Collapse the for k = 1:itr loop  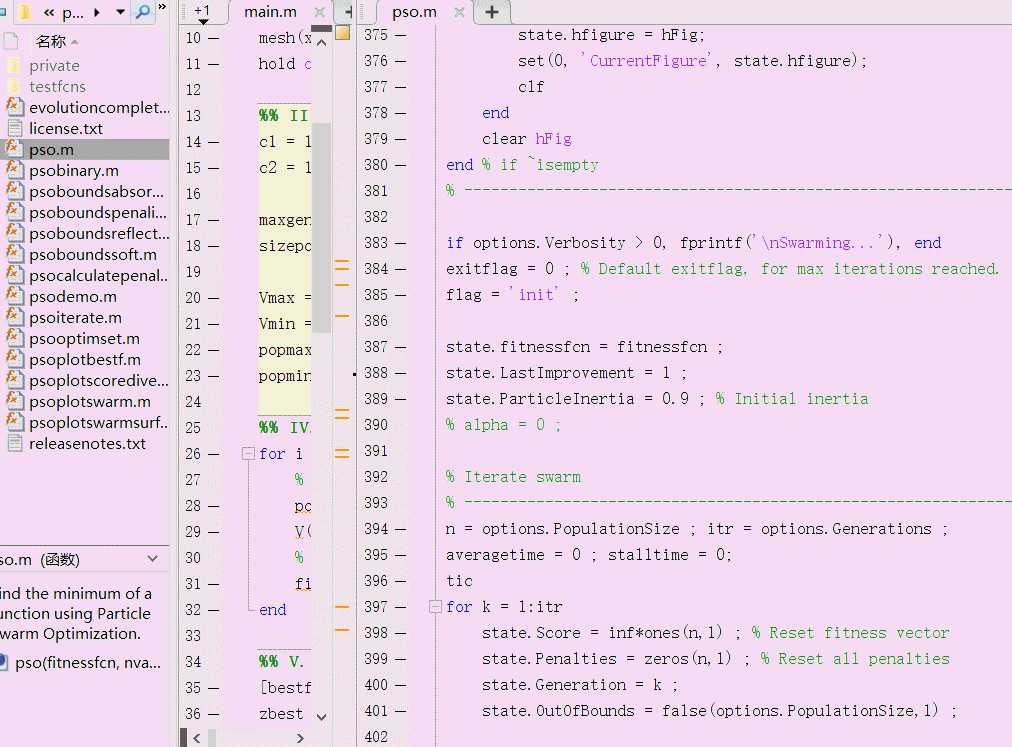tap(435, 607)
